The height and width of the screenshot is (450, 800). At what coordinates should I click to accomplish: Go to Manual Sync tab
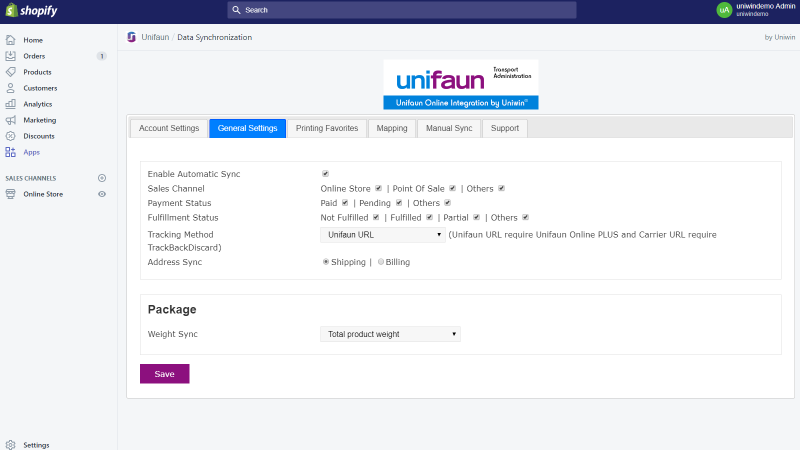click(449, 128)
